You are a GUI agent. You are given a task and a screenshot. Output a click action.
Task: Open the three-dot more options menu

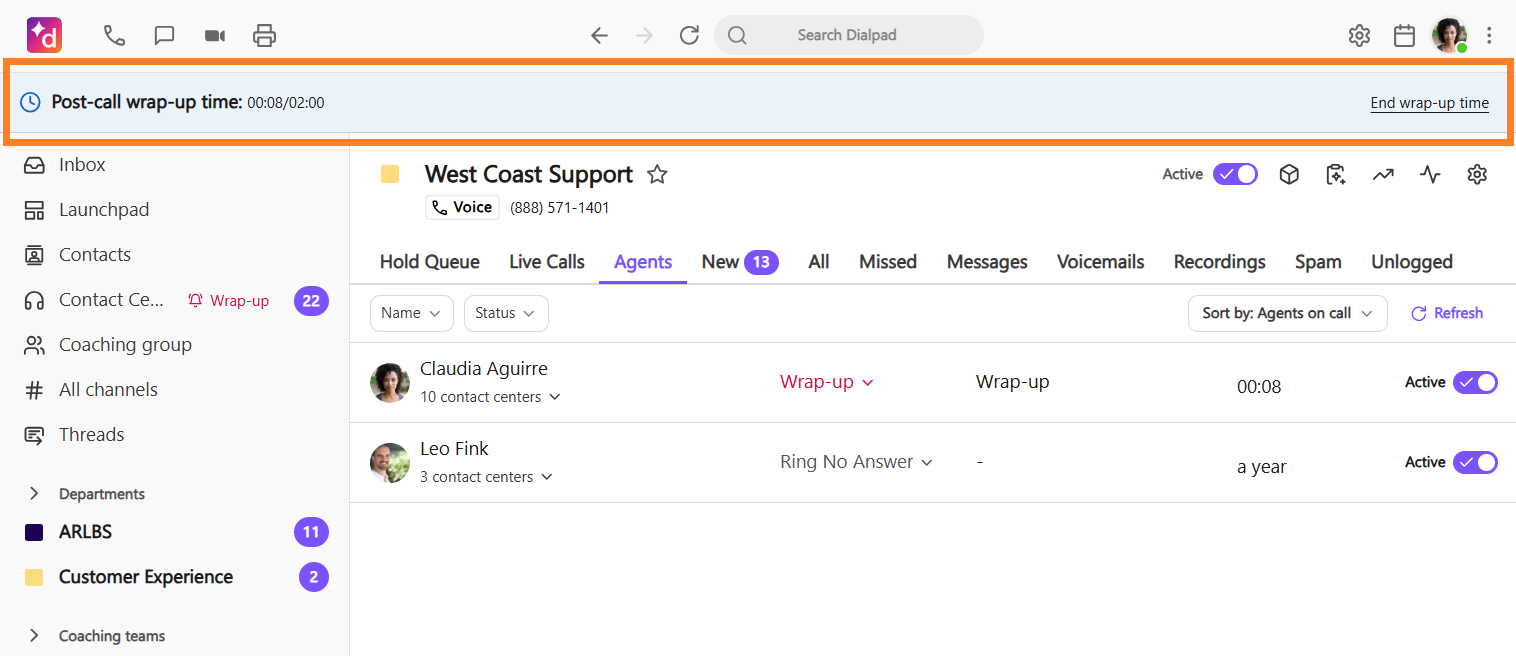1489,36
